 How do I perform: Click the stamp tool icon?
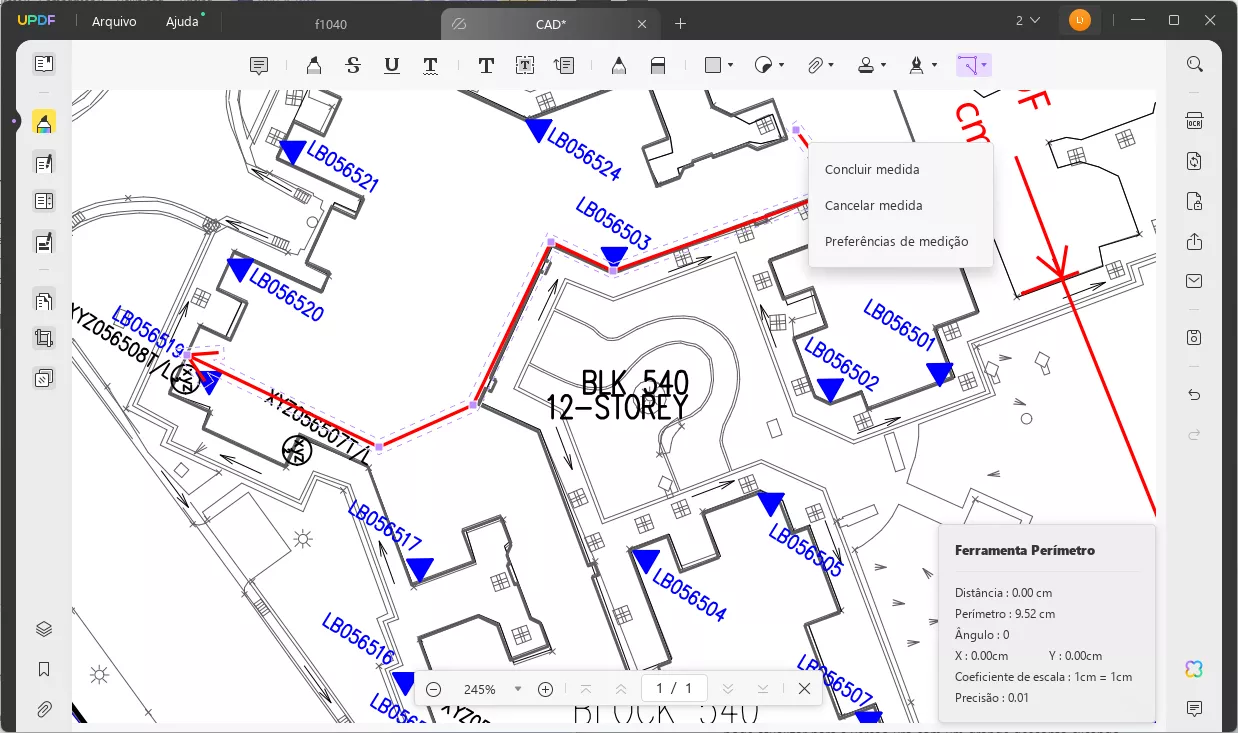866,66
